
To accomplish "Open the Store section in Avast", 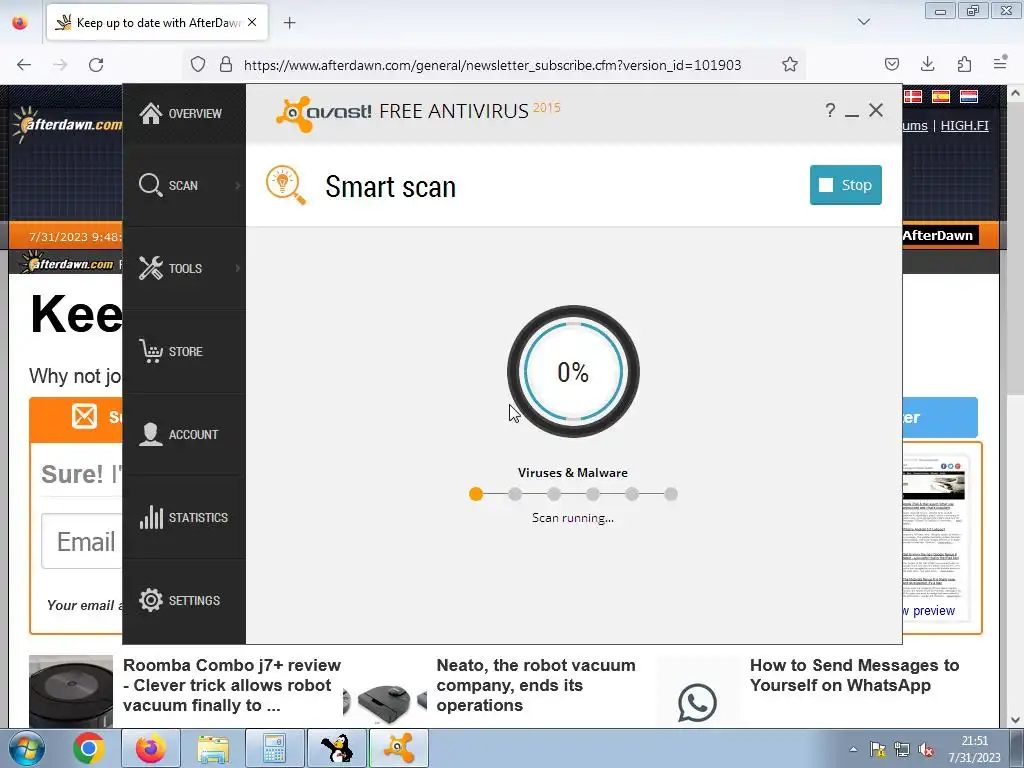I will pyautogui.click(x=184, y=351).
